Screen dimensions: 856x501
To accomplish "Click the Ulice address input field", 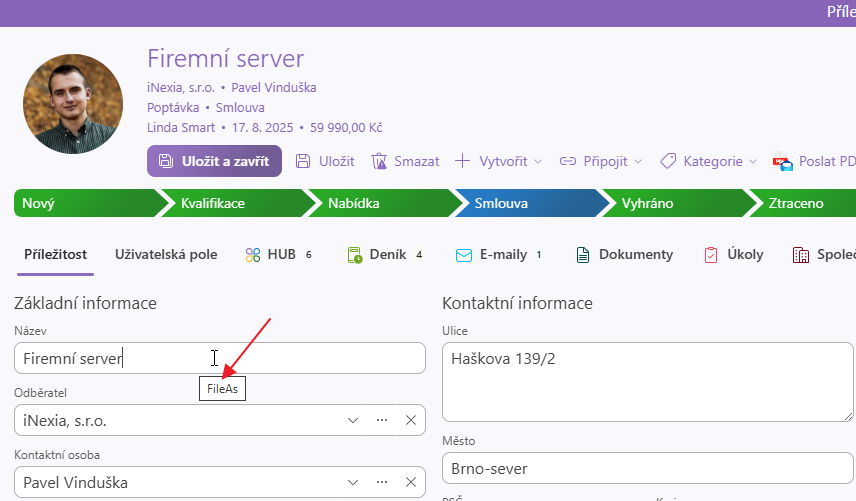I will 647,381.
